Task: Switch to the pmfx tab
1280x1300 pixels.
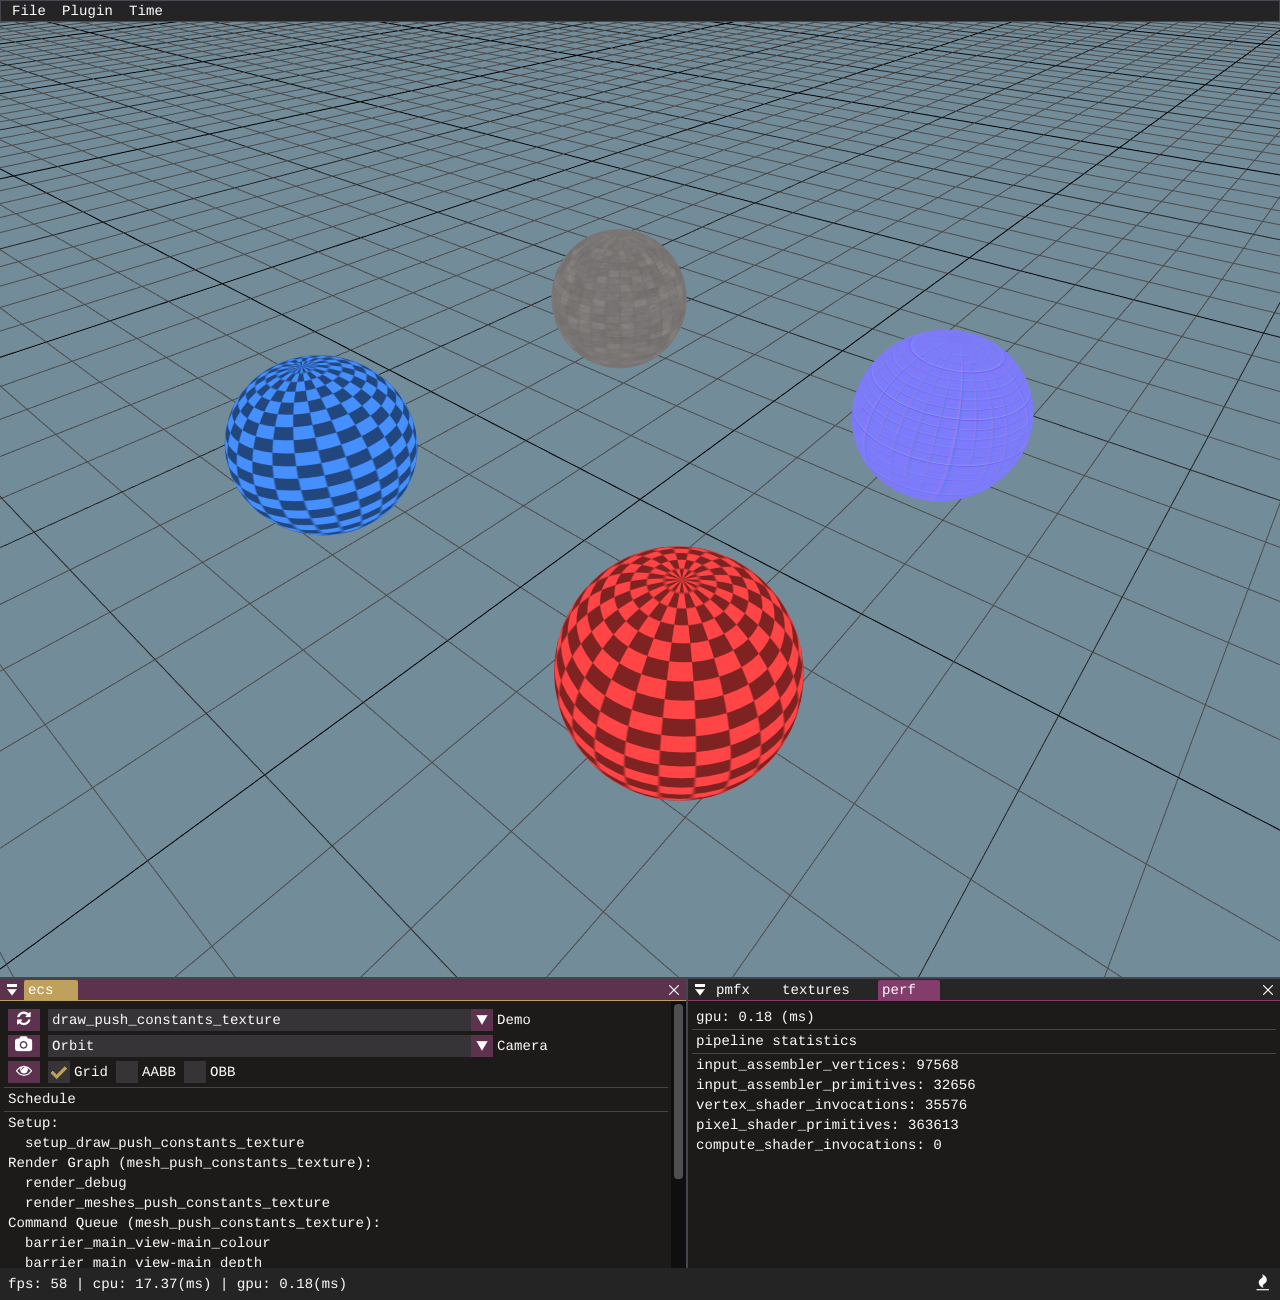Action: tap(733, 990)
